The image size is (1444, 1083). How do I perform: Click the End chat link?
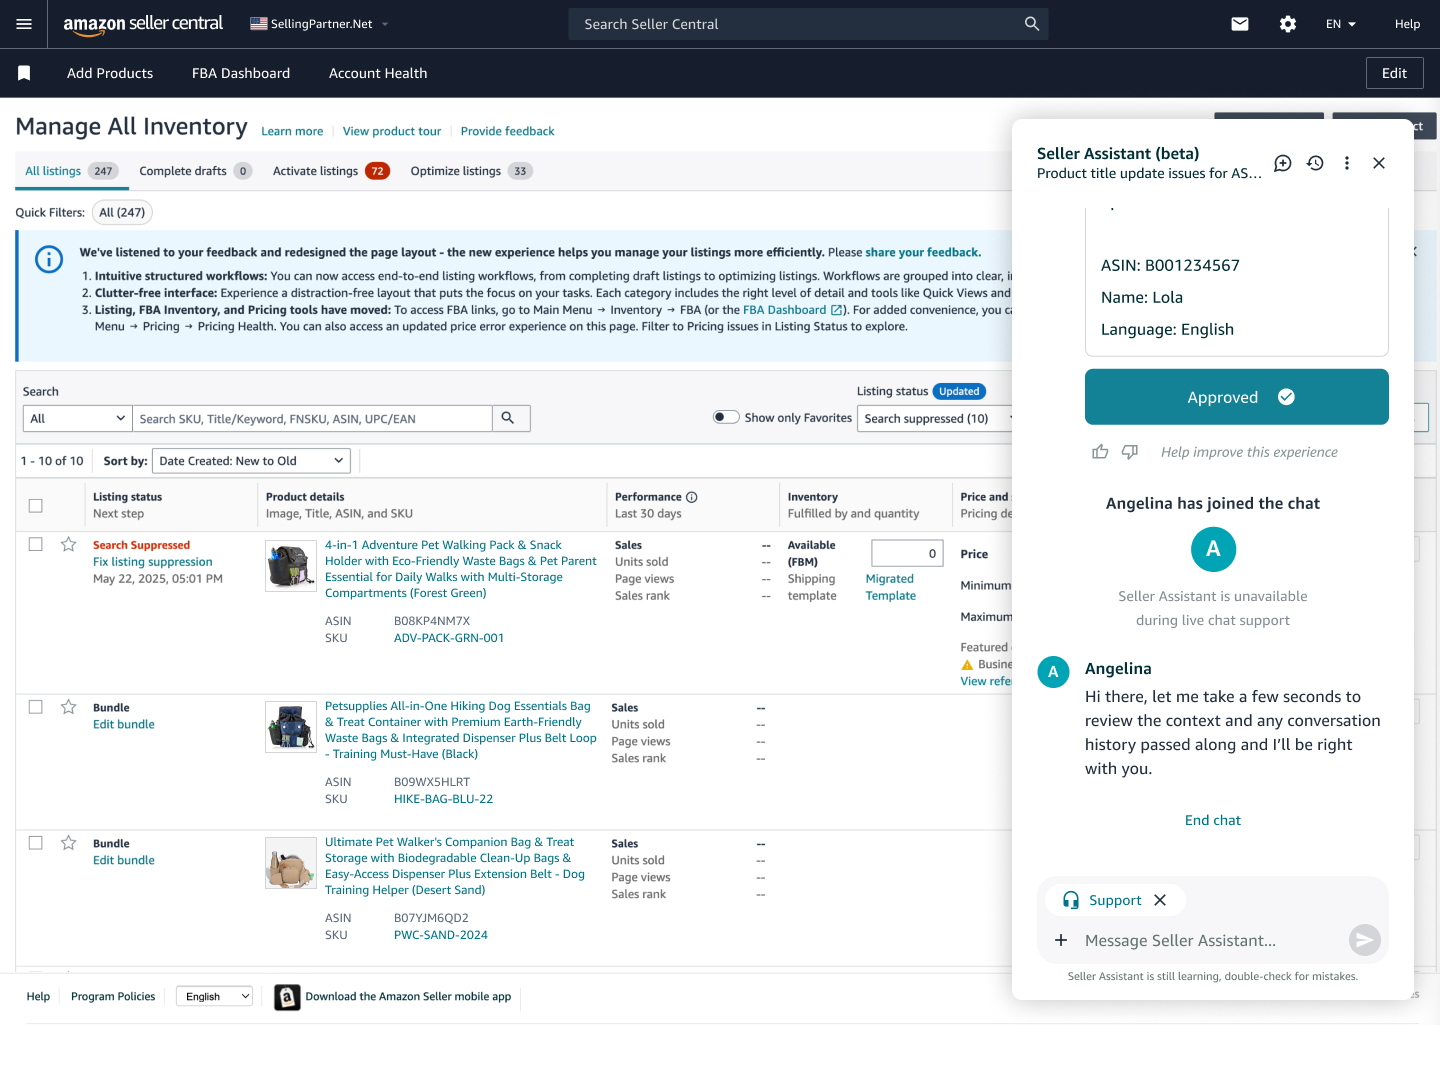point(1212,820)
